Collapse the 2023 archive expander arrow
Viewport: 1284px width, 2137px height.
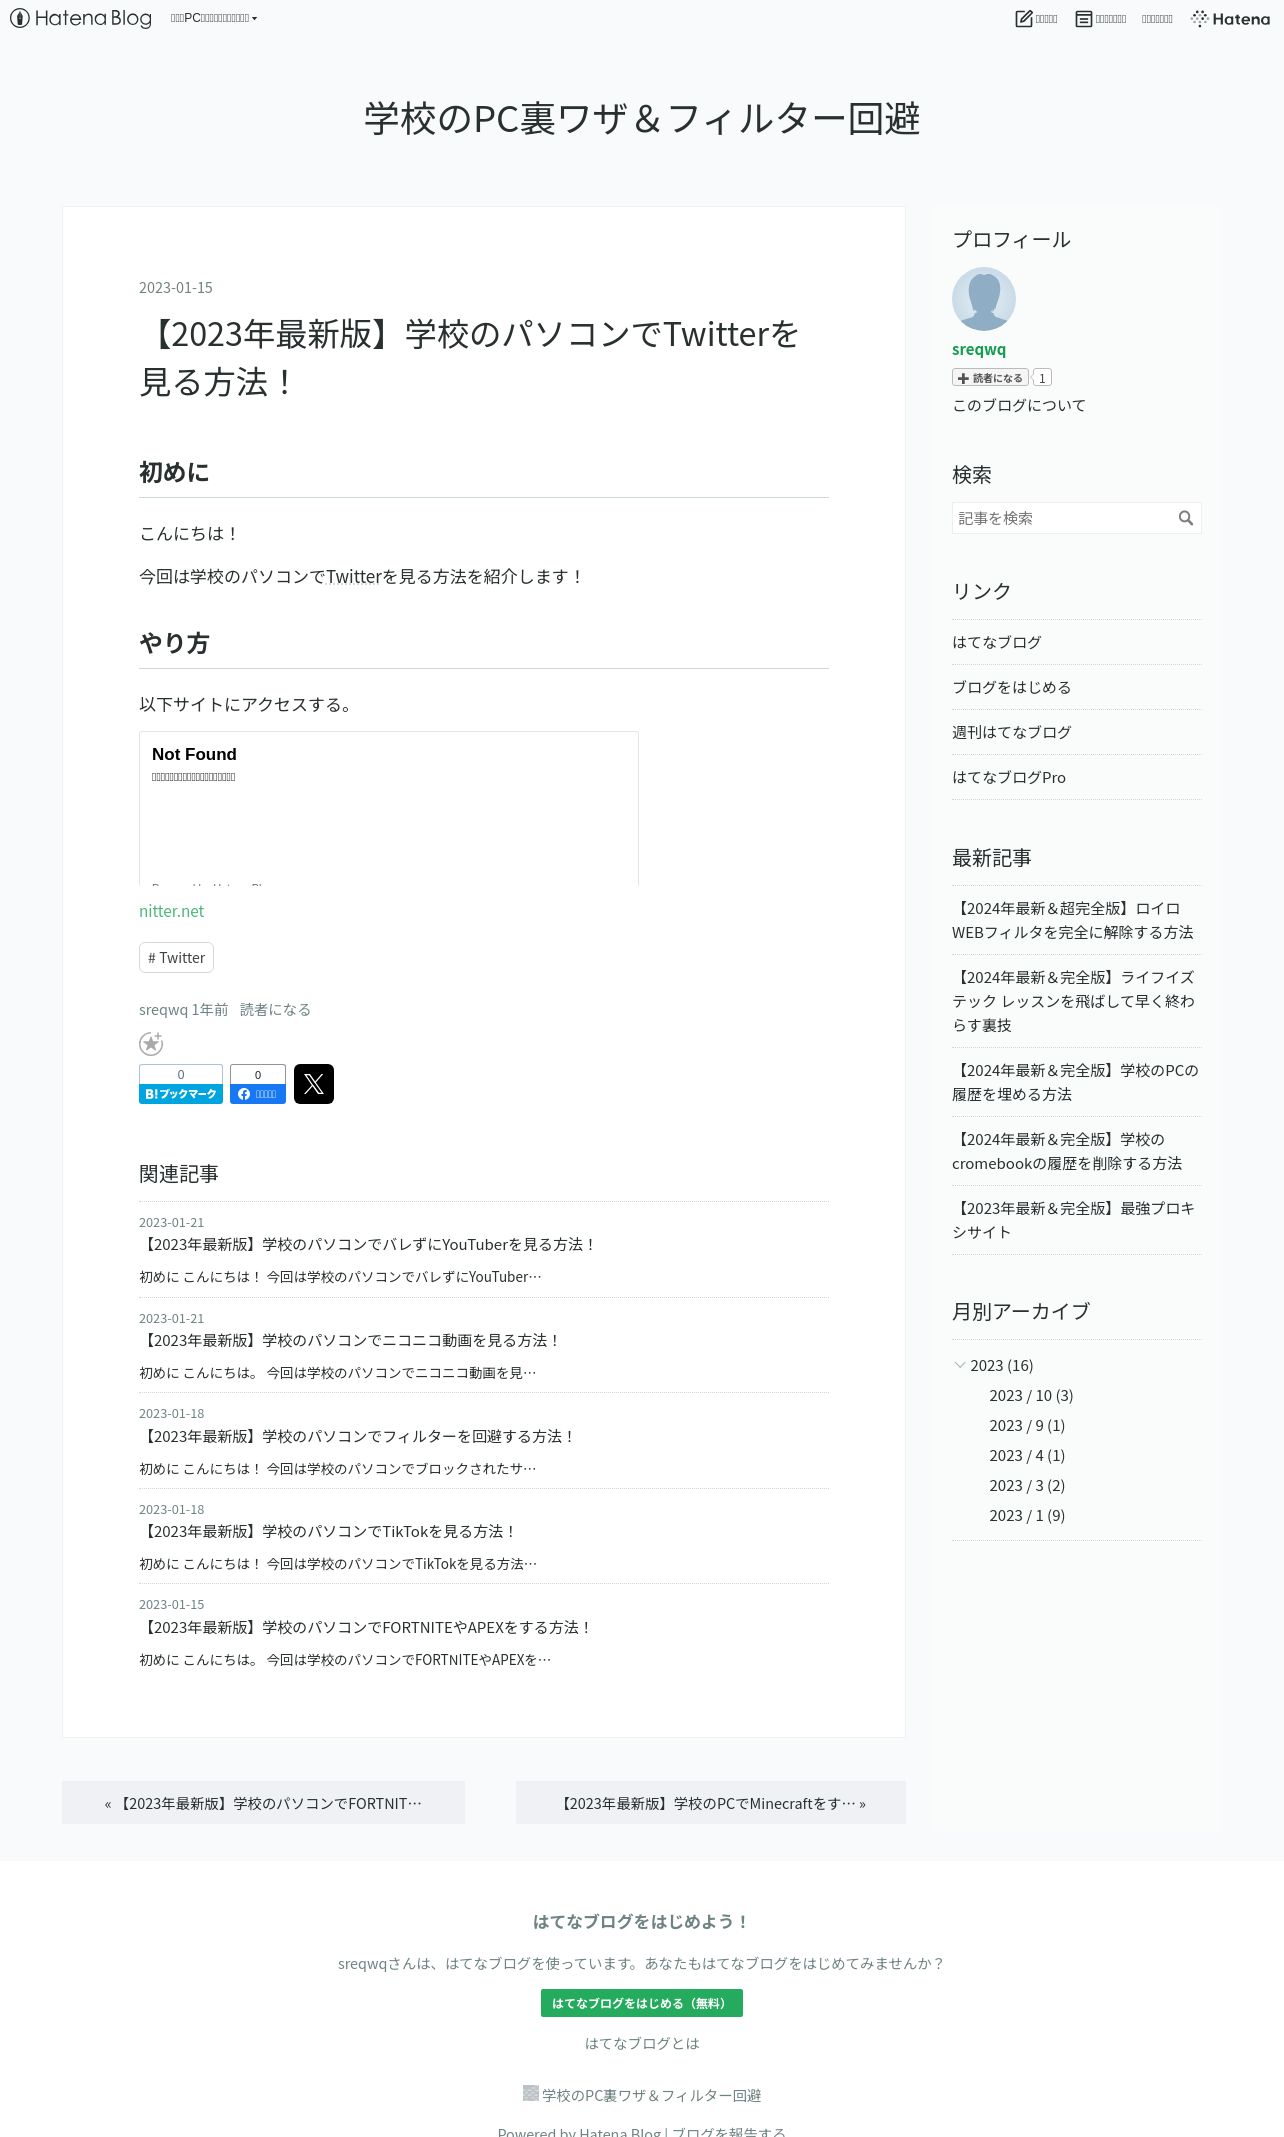tap(960, 1365)
